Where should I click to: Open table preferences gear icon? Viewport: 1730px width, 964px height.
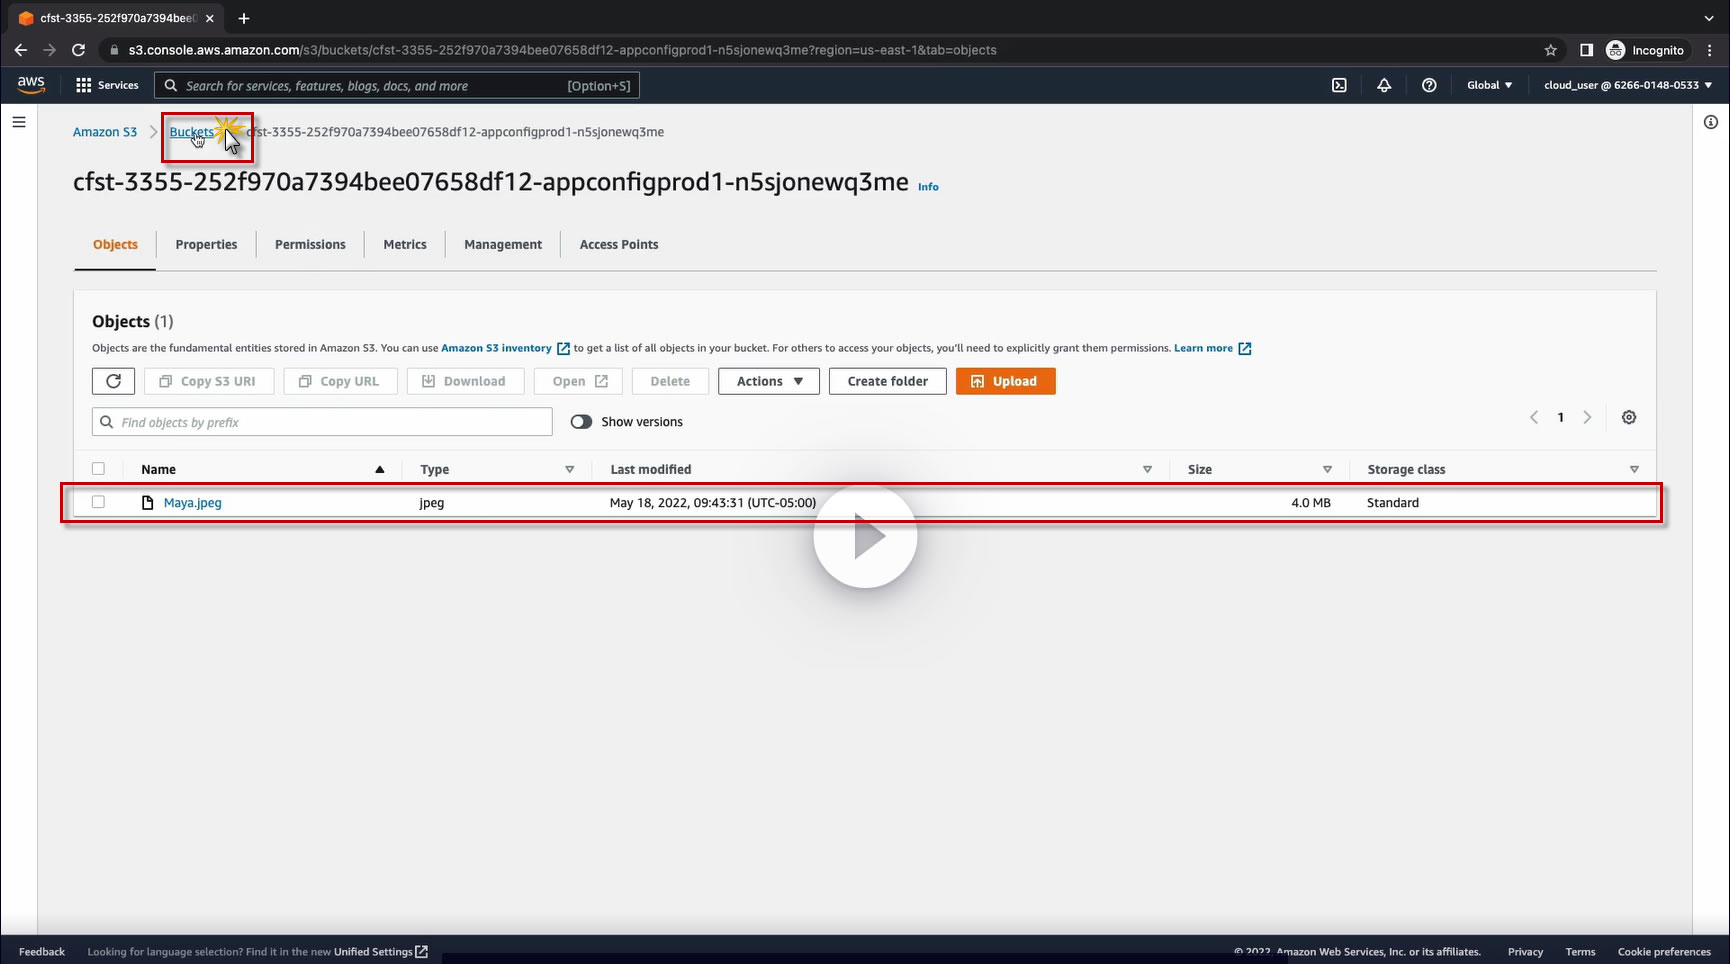[1629, 417]
